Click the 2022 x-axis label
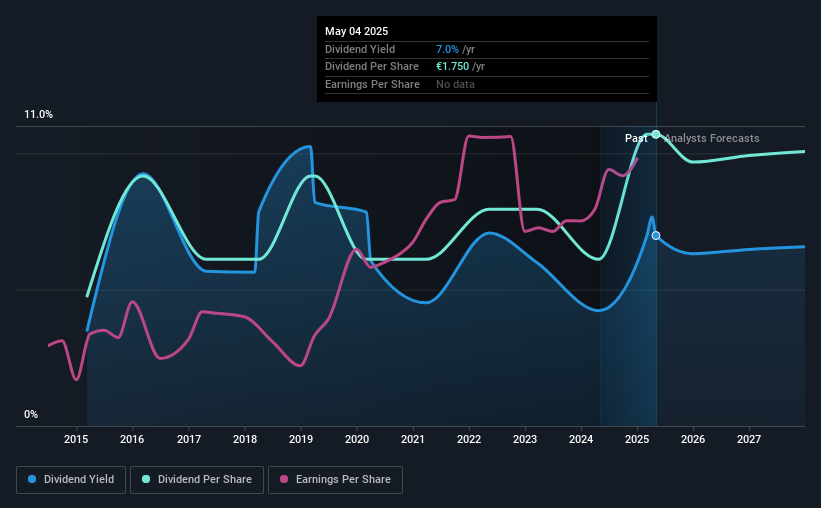The image size is (821, 508). pyautogui.click(x=469, y=439)
